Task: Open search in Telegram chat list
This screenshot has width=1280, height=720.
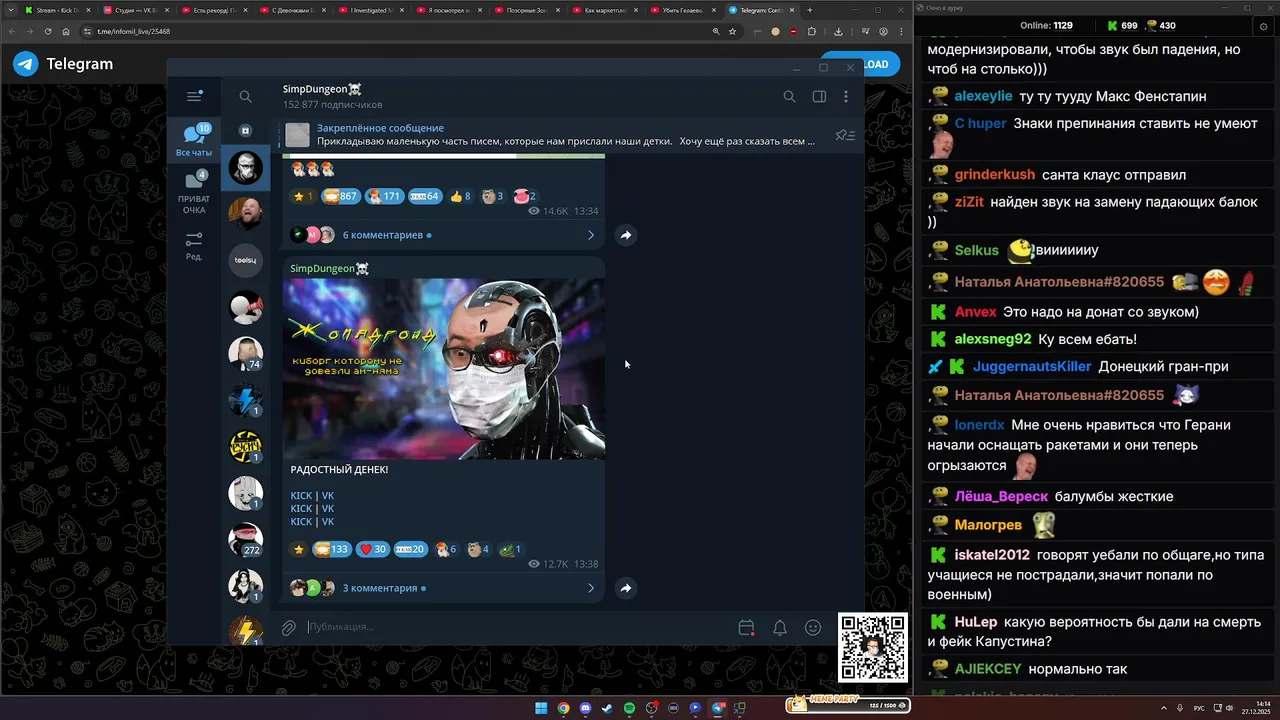Action: [245, 97]
